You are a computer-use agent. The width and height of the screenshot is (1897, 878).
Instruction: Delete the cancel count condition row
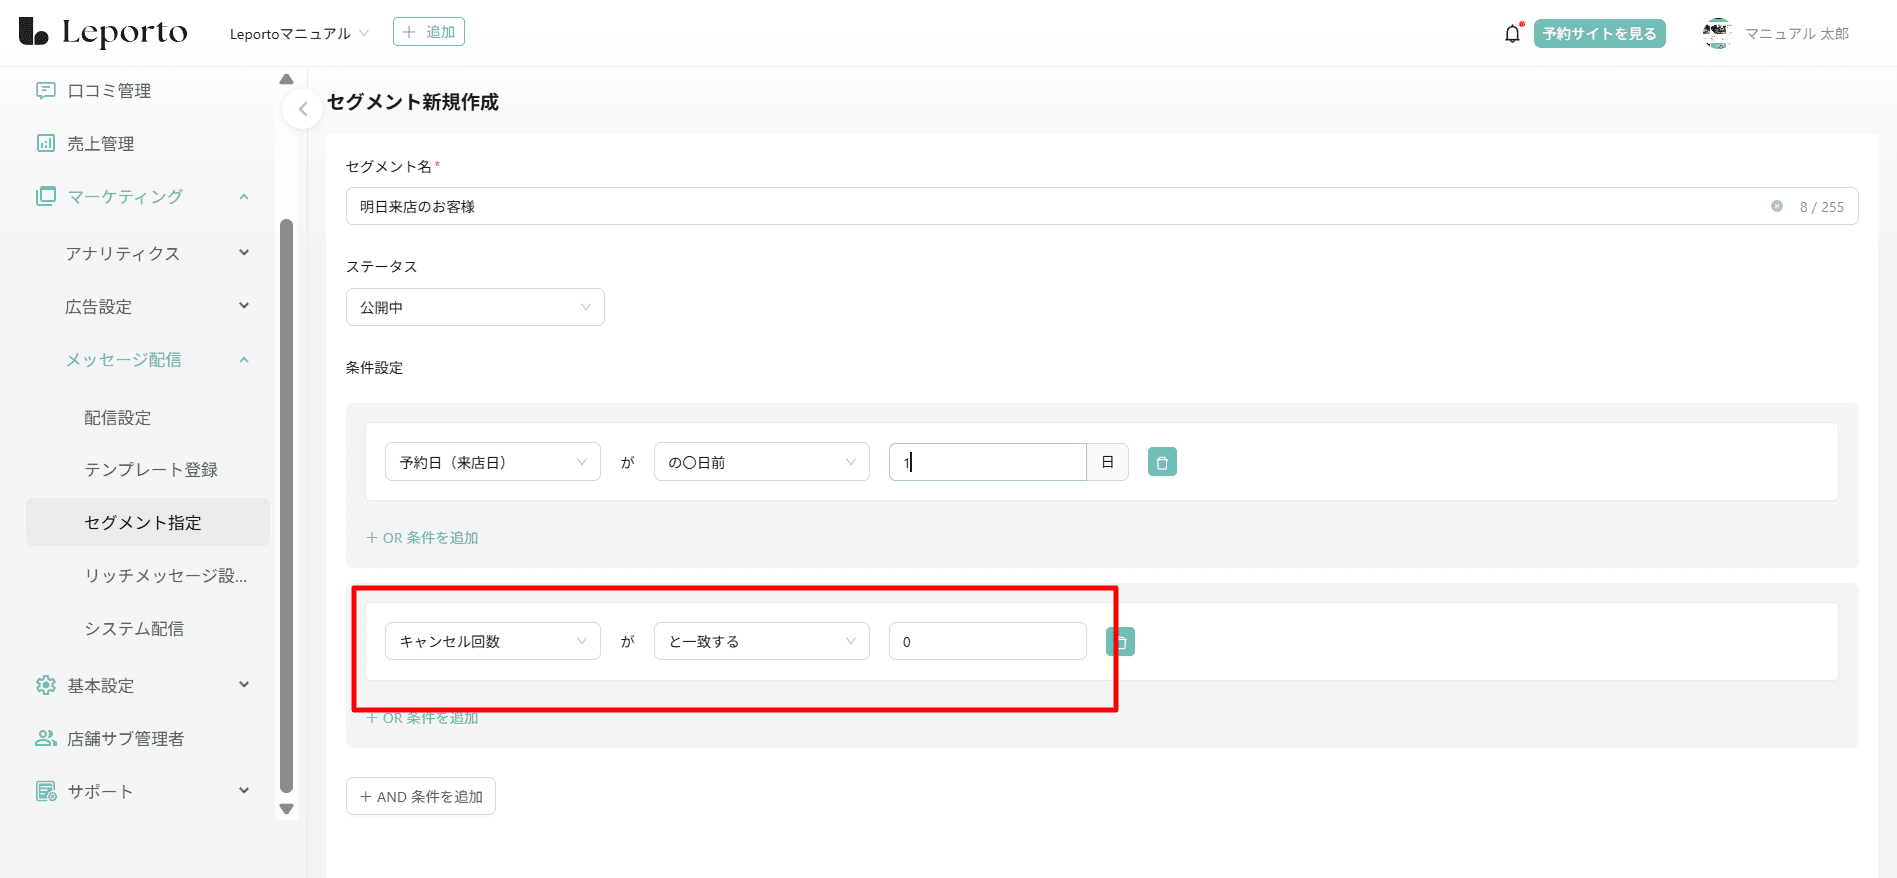tap(1122, 642)
